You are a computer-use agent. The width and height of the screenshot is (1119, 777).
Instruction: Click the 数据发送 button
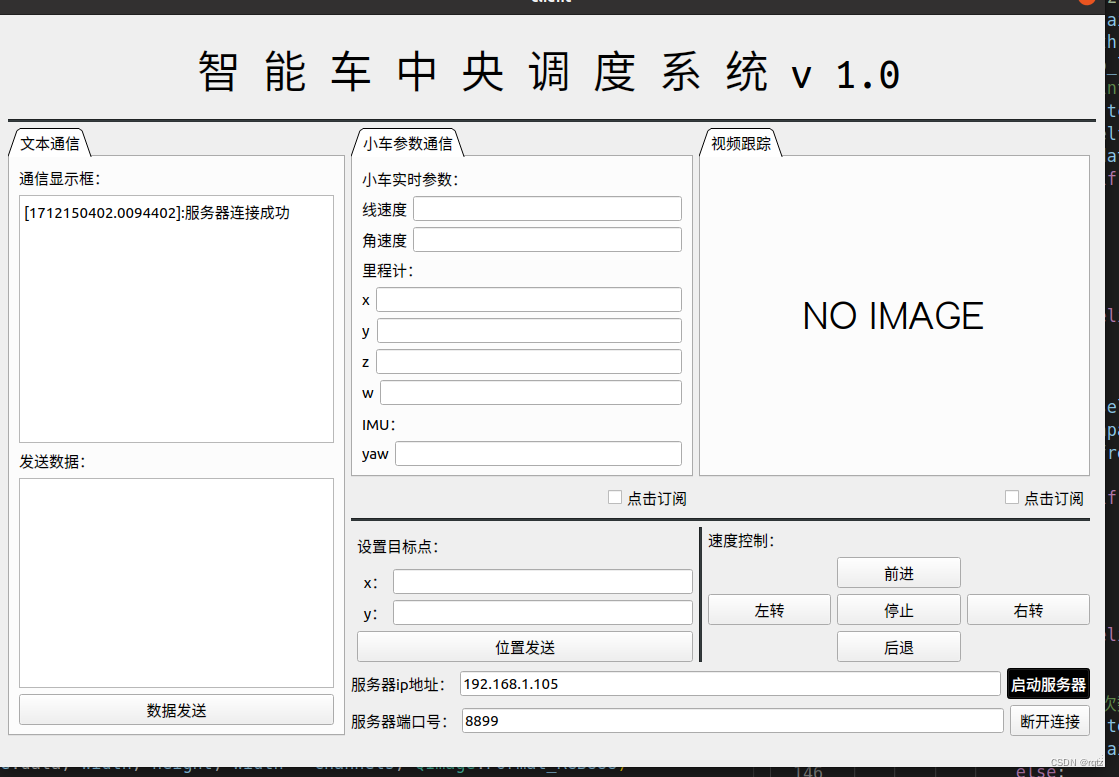click(176, 710)
